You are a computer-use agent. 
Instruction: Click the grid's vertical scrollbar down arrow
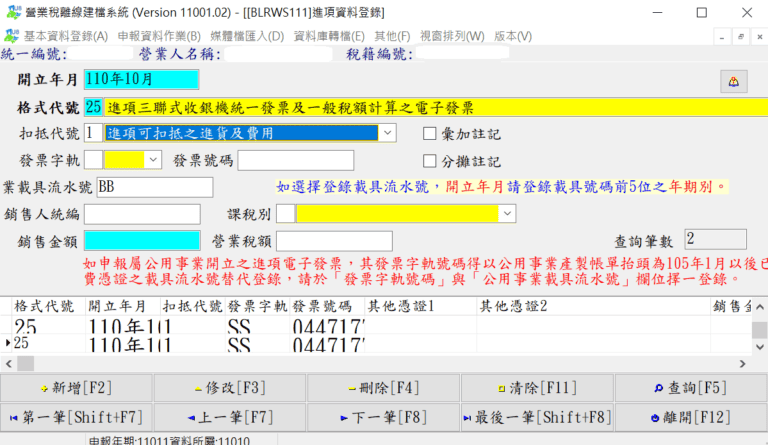pyautogui.click(x=760, y=347)
